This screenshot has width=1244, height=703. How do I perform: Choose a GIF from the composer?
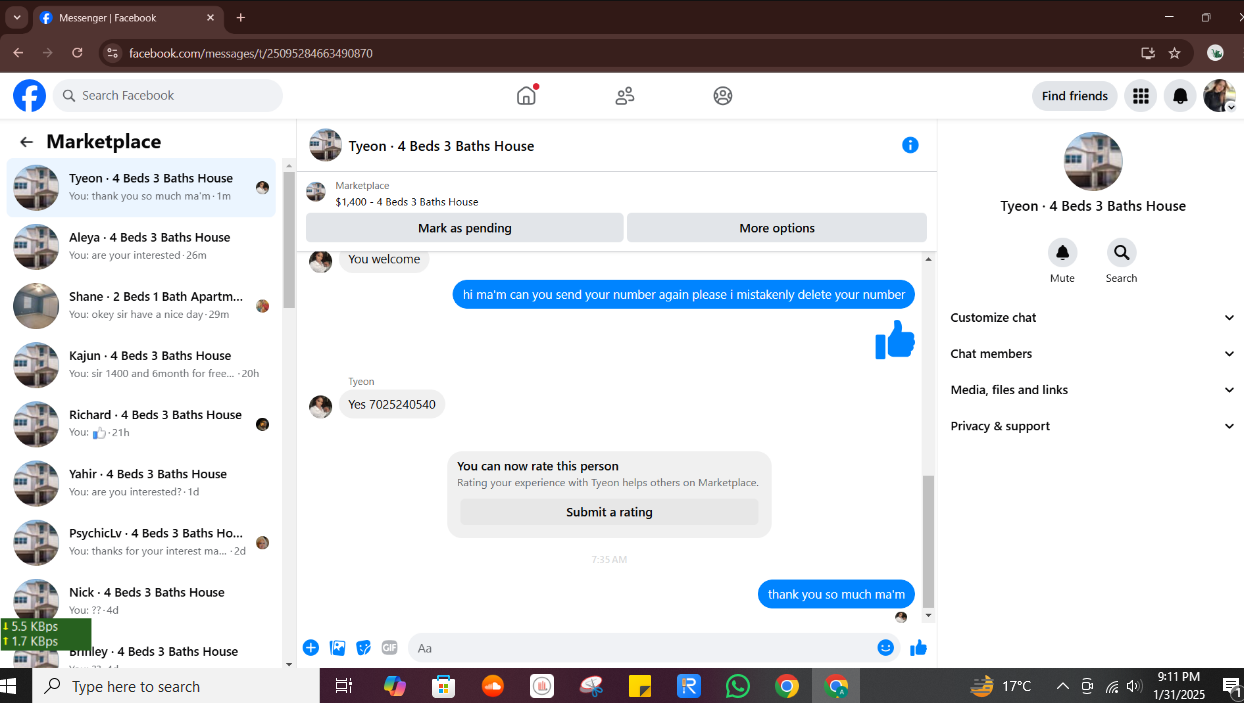pos(390,648)
